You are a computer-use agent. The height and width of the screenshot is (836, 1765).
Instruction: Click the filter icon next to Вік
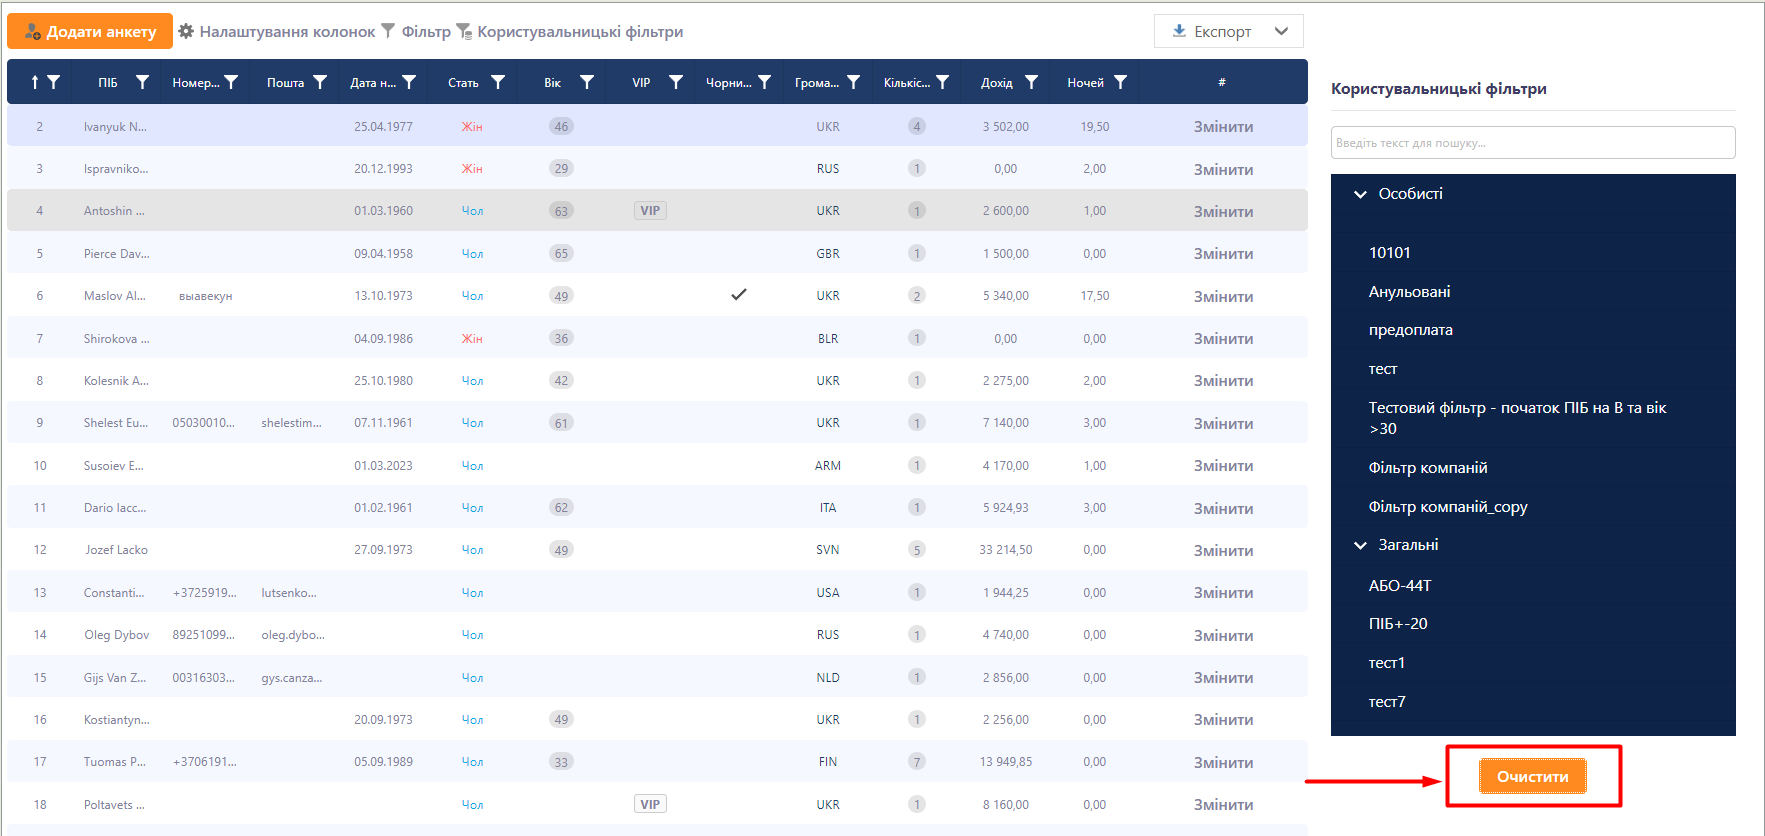pos(587,82)
